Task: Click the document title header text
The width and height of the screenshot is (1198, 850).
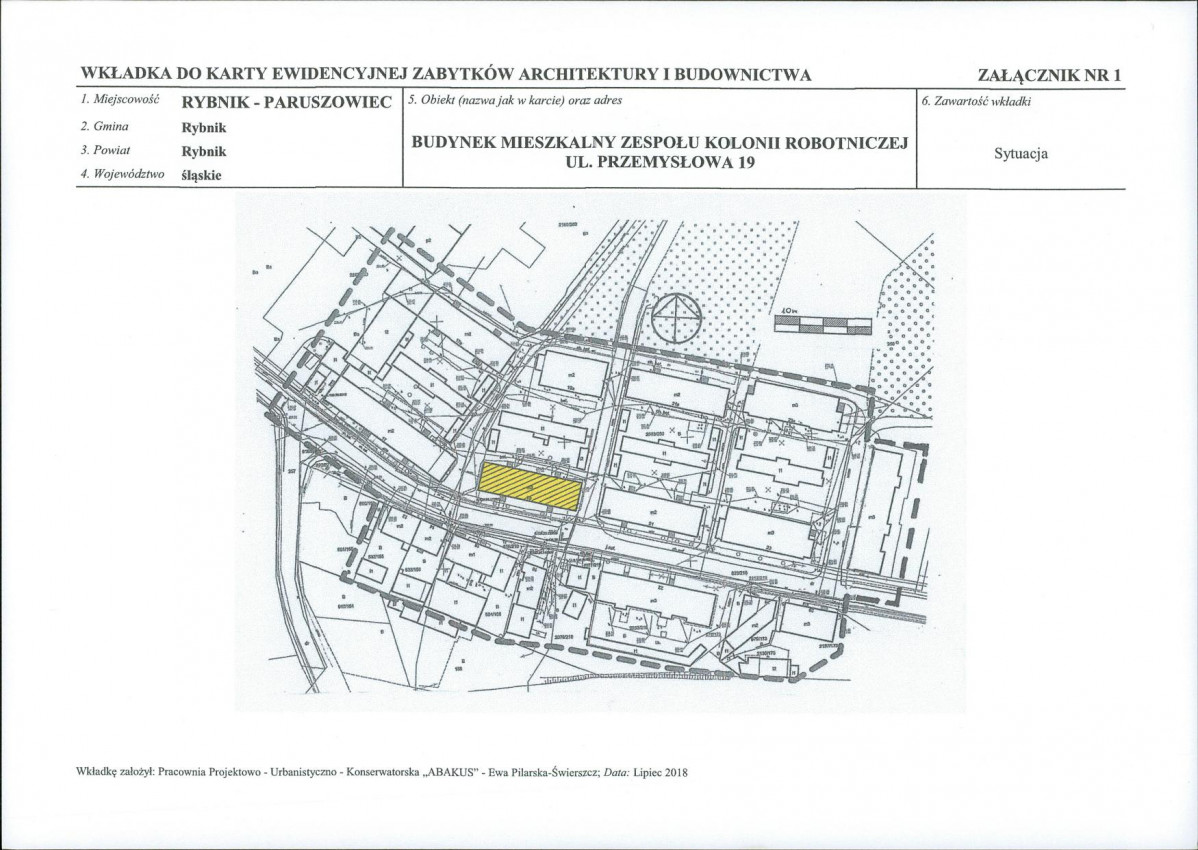Action: tap(445, 74)
